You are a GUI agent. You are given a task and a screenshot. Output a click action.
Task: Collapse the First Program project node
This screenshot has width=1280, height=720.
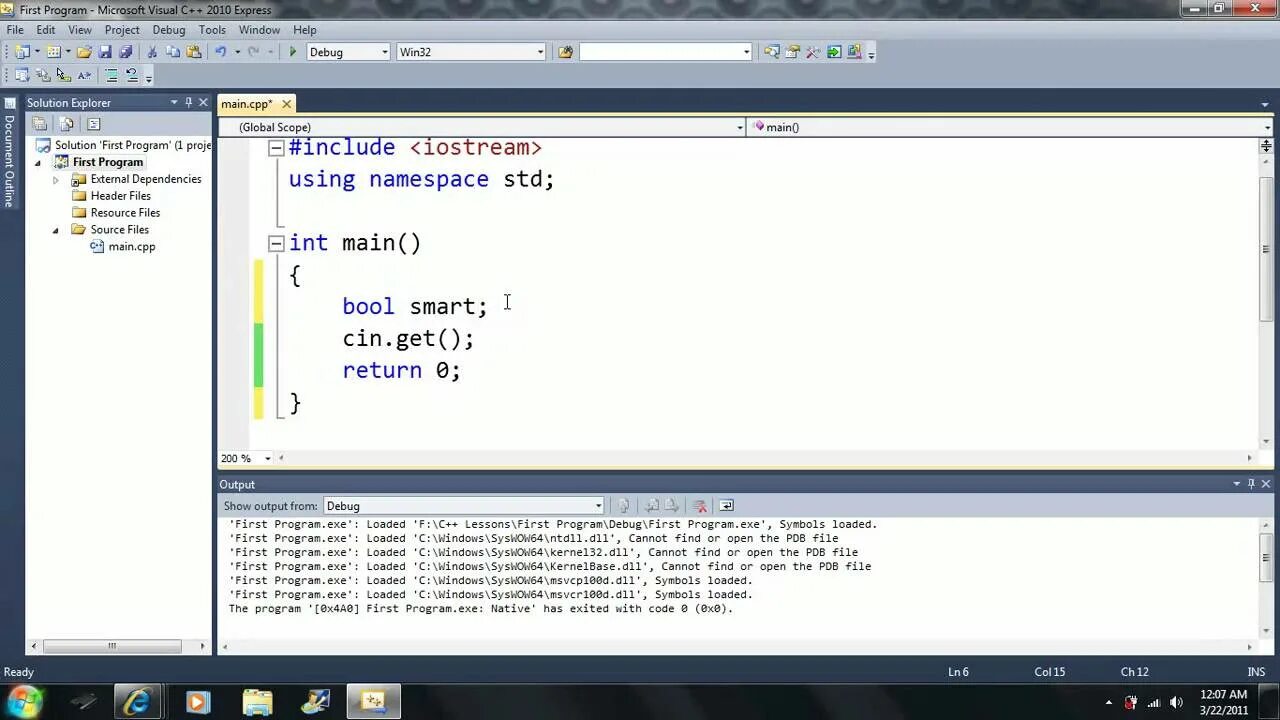coord(39,163)
